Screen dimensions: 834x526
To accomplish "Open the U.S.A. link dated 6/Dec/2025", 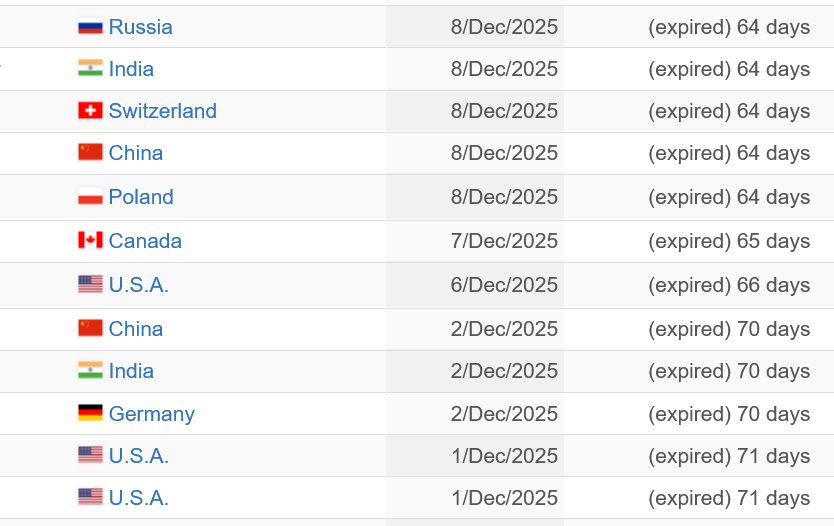I will click(x=138, y=285).
